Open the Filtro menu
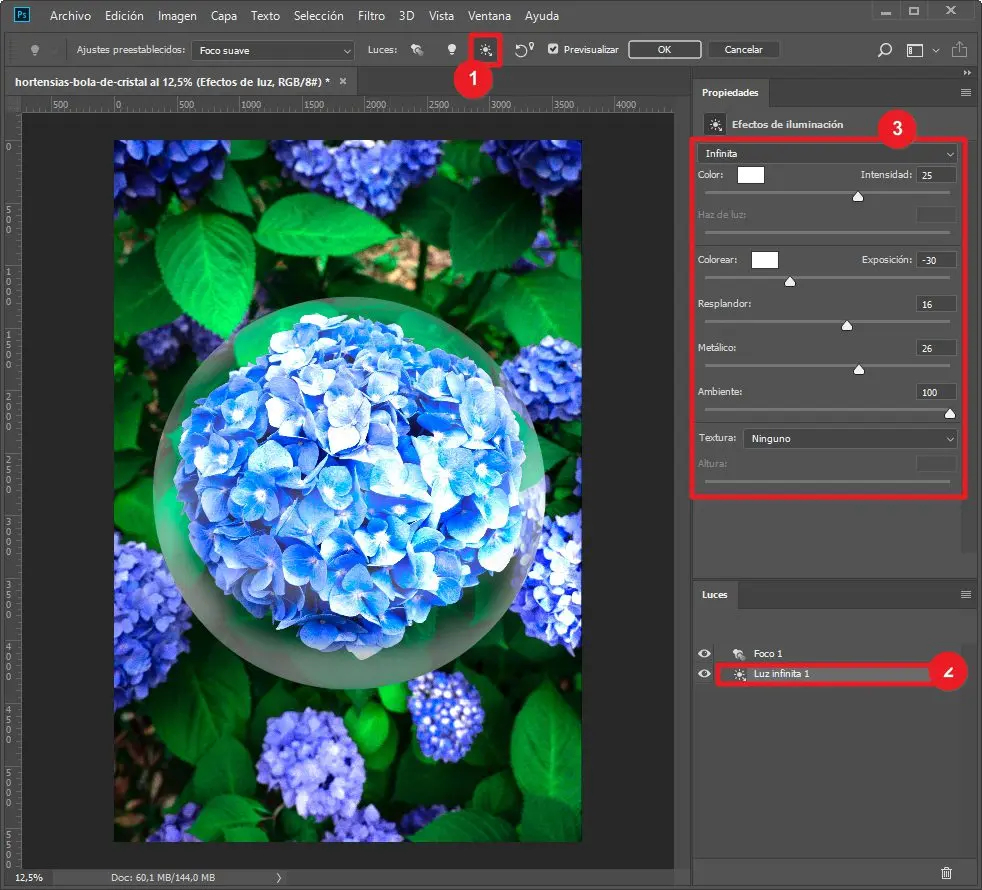The image size is (982, 890). [371, 16]
